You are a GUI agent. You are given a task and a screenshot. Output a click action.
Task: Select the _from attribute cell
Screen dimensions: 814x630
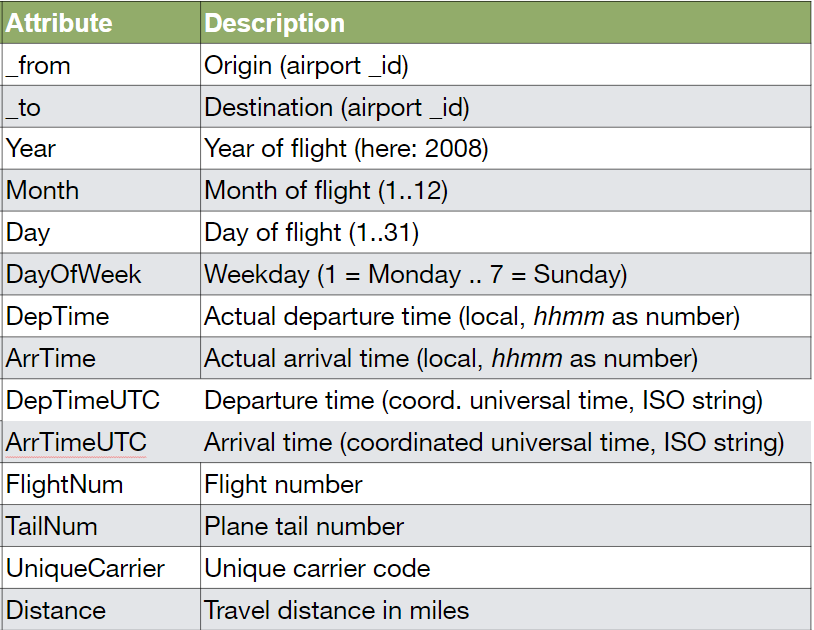[101, 65]
